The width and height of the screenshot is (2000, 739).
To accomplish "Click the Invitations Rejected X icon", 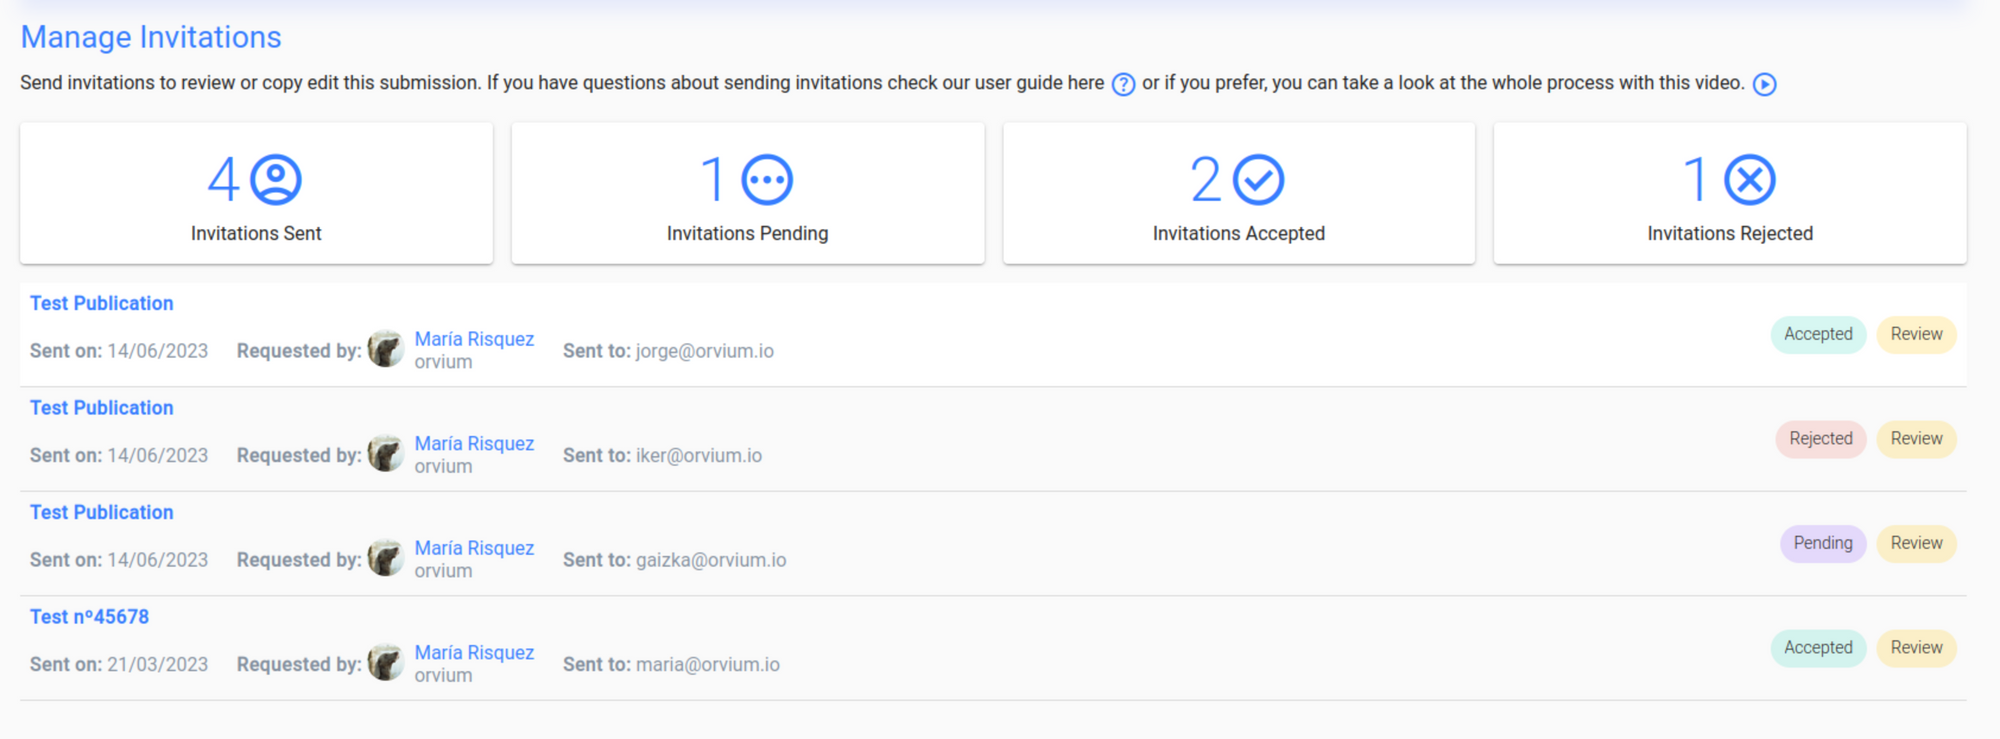I will click(x=1750, y=180).
